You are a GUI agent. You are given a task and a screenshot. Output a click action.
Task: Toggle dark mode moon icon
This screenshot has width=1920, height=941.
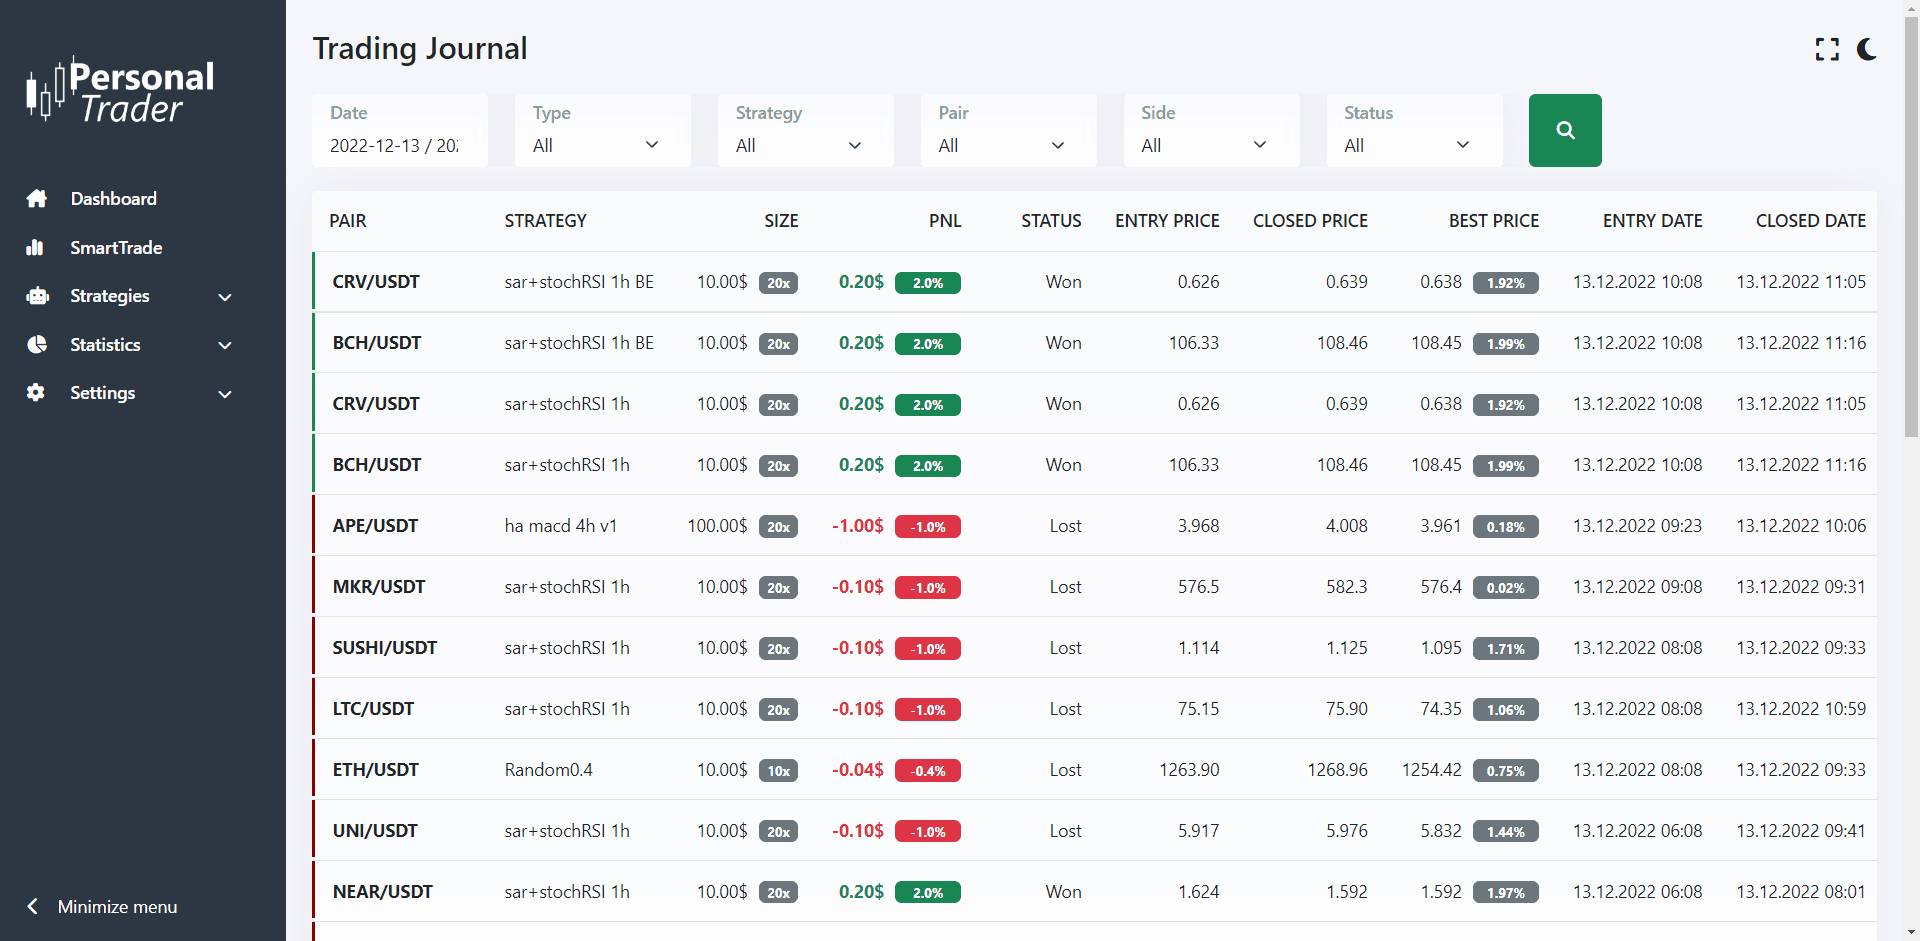click(1866, 49)
